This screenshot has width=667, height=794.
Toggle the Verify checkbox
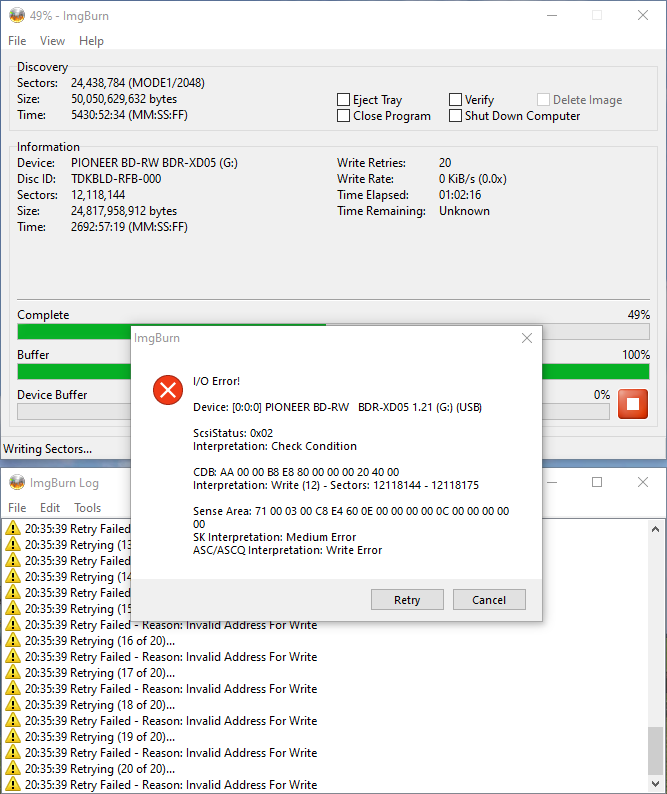tap(455, 100)
